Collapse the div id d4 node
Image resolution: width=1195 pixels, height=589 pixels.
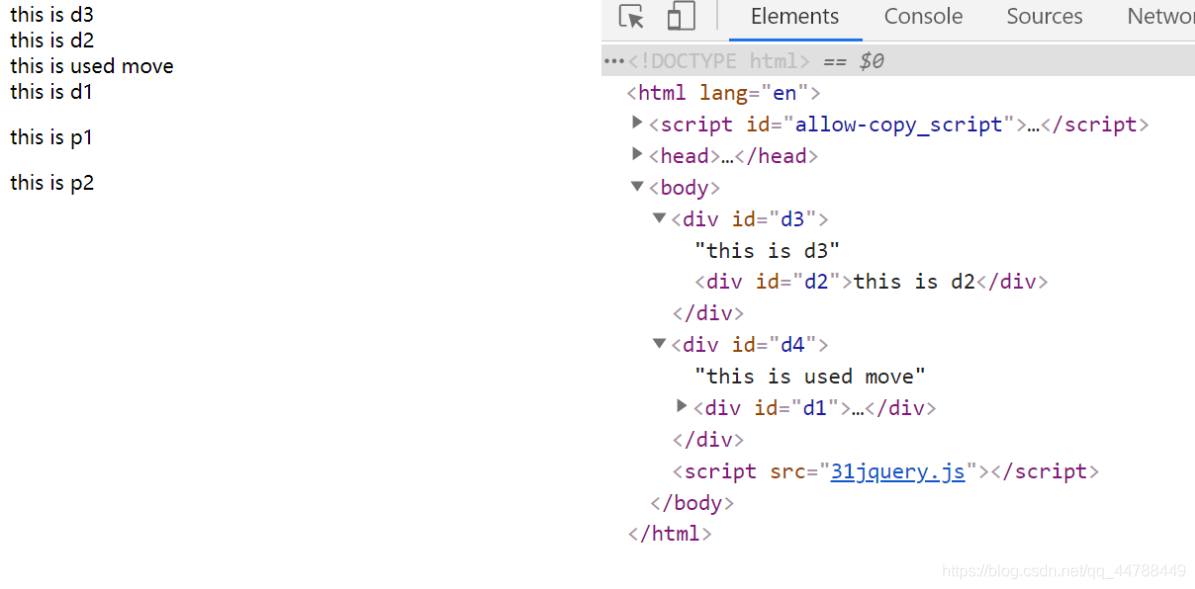point(660,344)
